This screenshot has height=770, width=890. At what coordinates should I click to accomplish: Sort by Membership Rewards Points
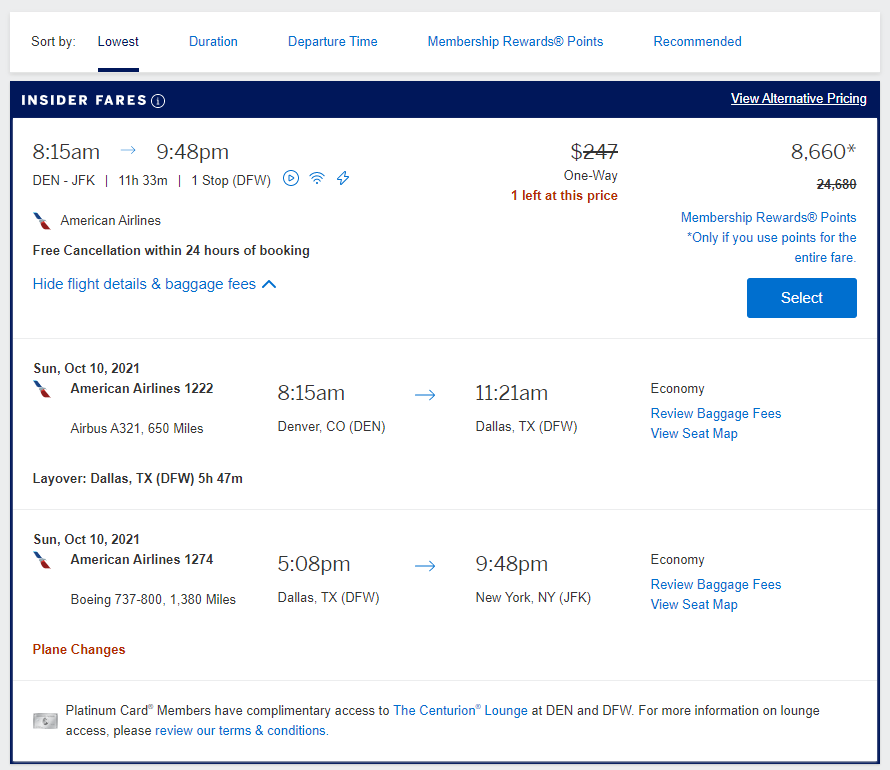pyautogui.click(x=515, y=42)
